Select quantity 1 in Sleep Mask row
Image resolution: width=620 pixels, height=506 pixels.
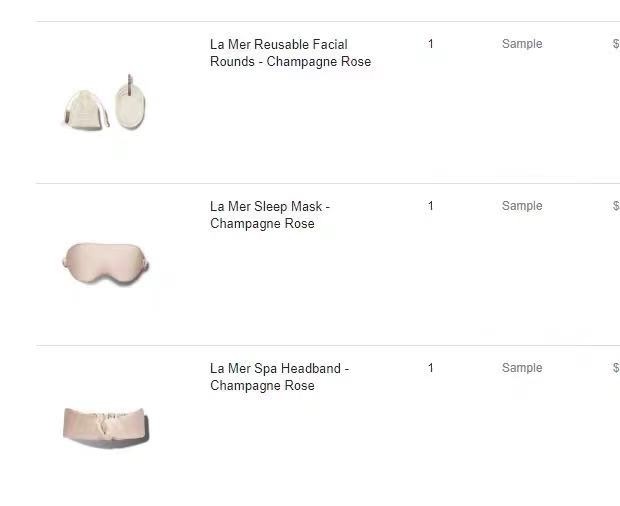(x=431, y=206)
